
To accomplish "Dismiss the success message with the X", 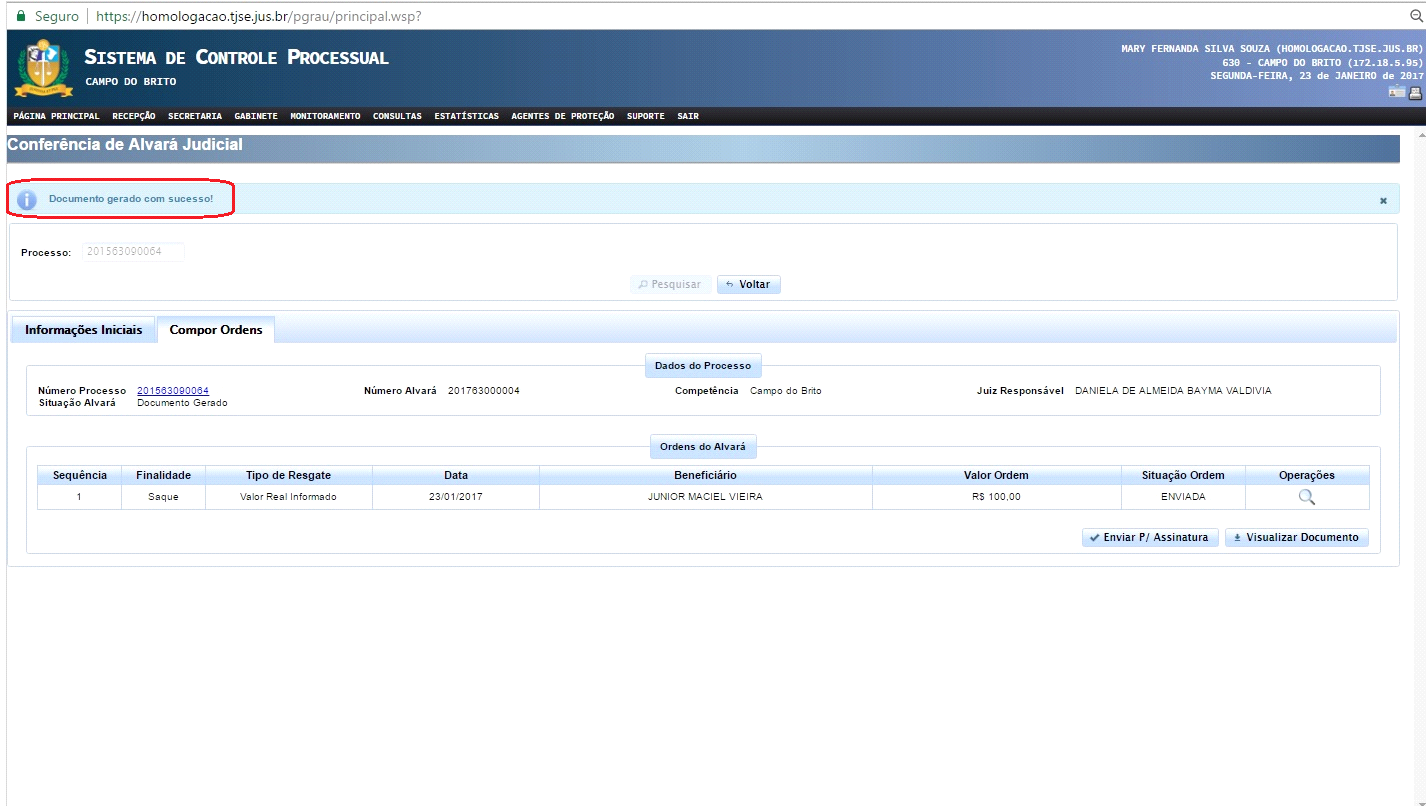I will (x=1383, y=200).
